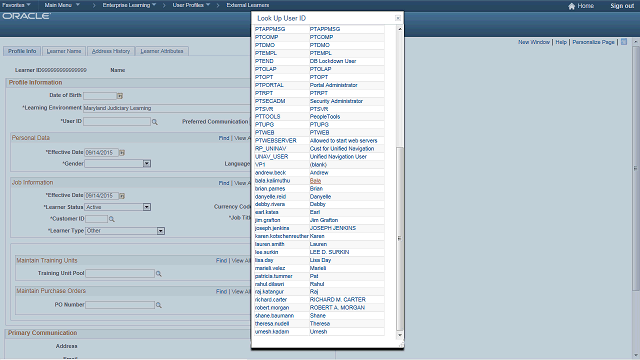
Task: Open the Customer ID lookup magnifier icon
Action: click(x=112, y=220)
